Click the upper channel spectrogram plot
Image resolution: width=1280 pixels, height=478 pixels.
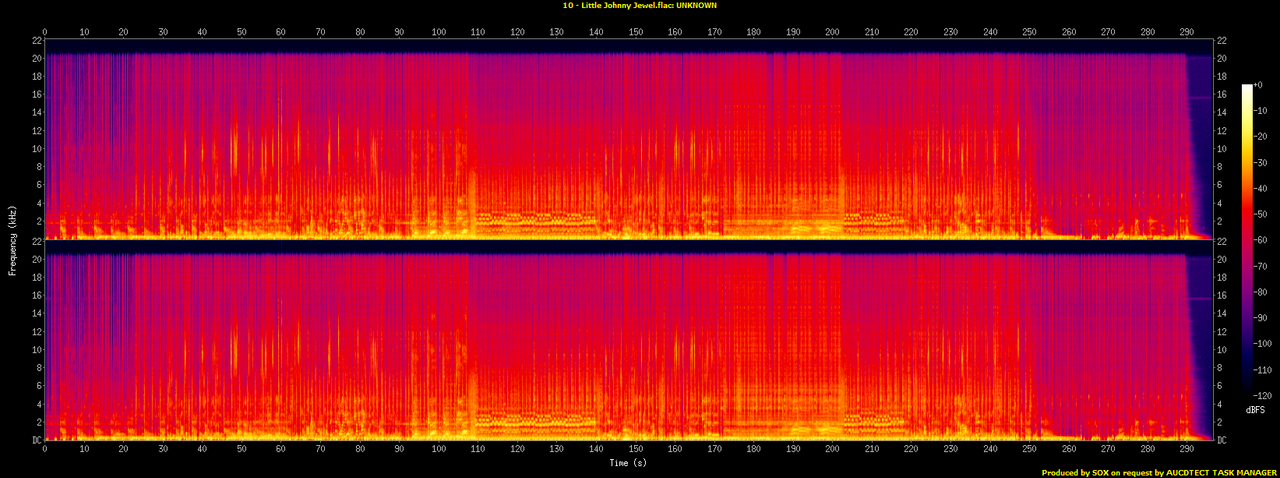(628, 138)
